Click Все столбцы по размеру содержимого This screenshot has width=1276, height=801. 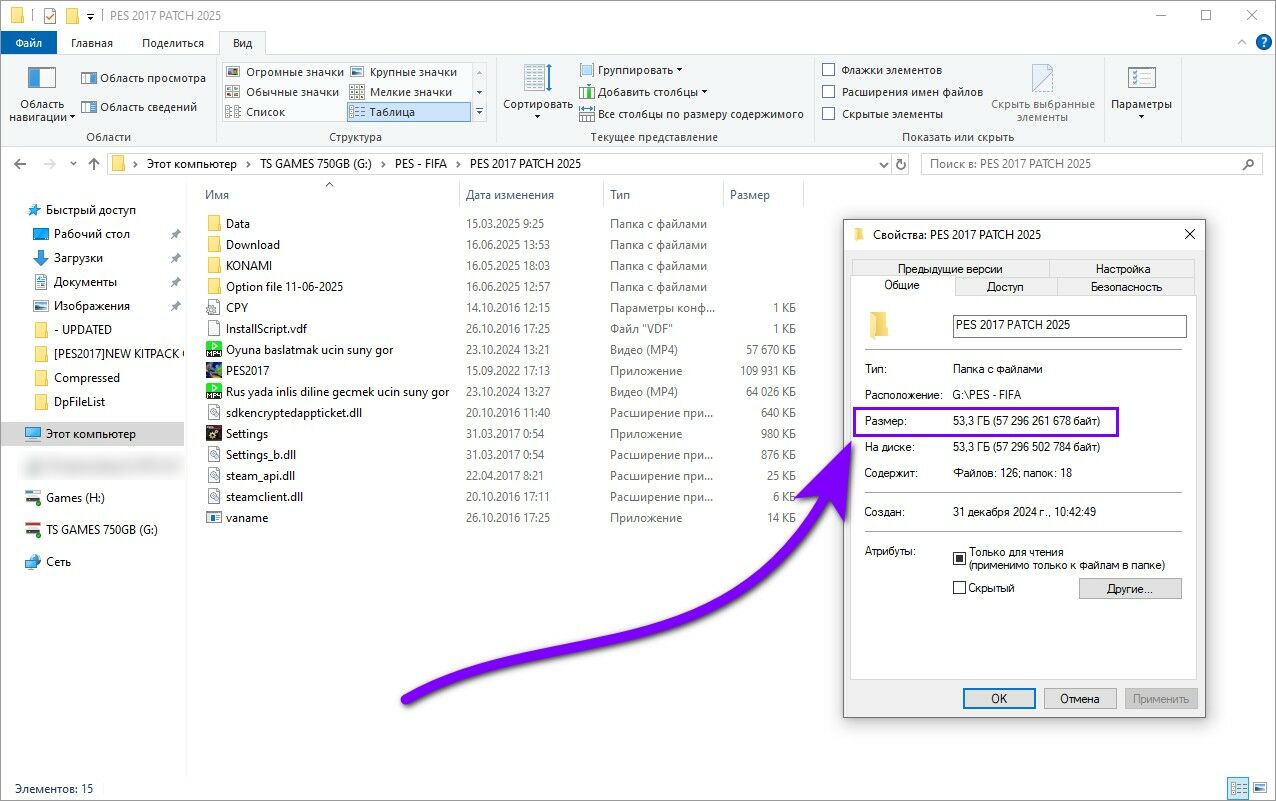pyautogui.click(x=692, y=114)
